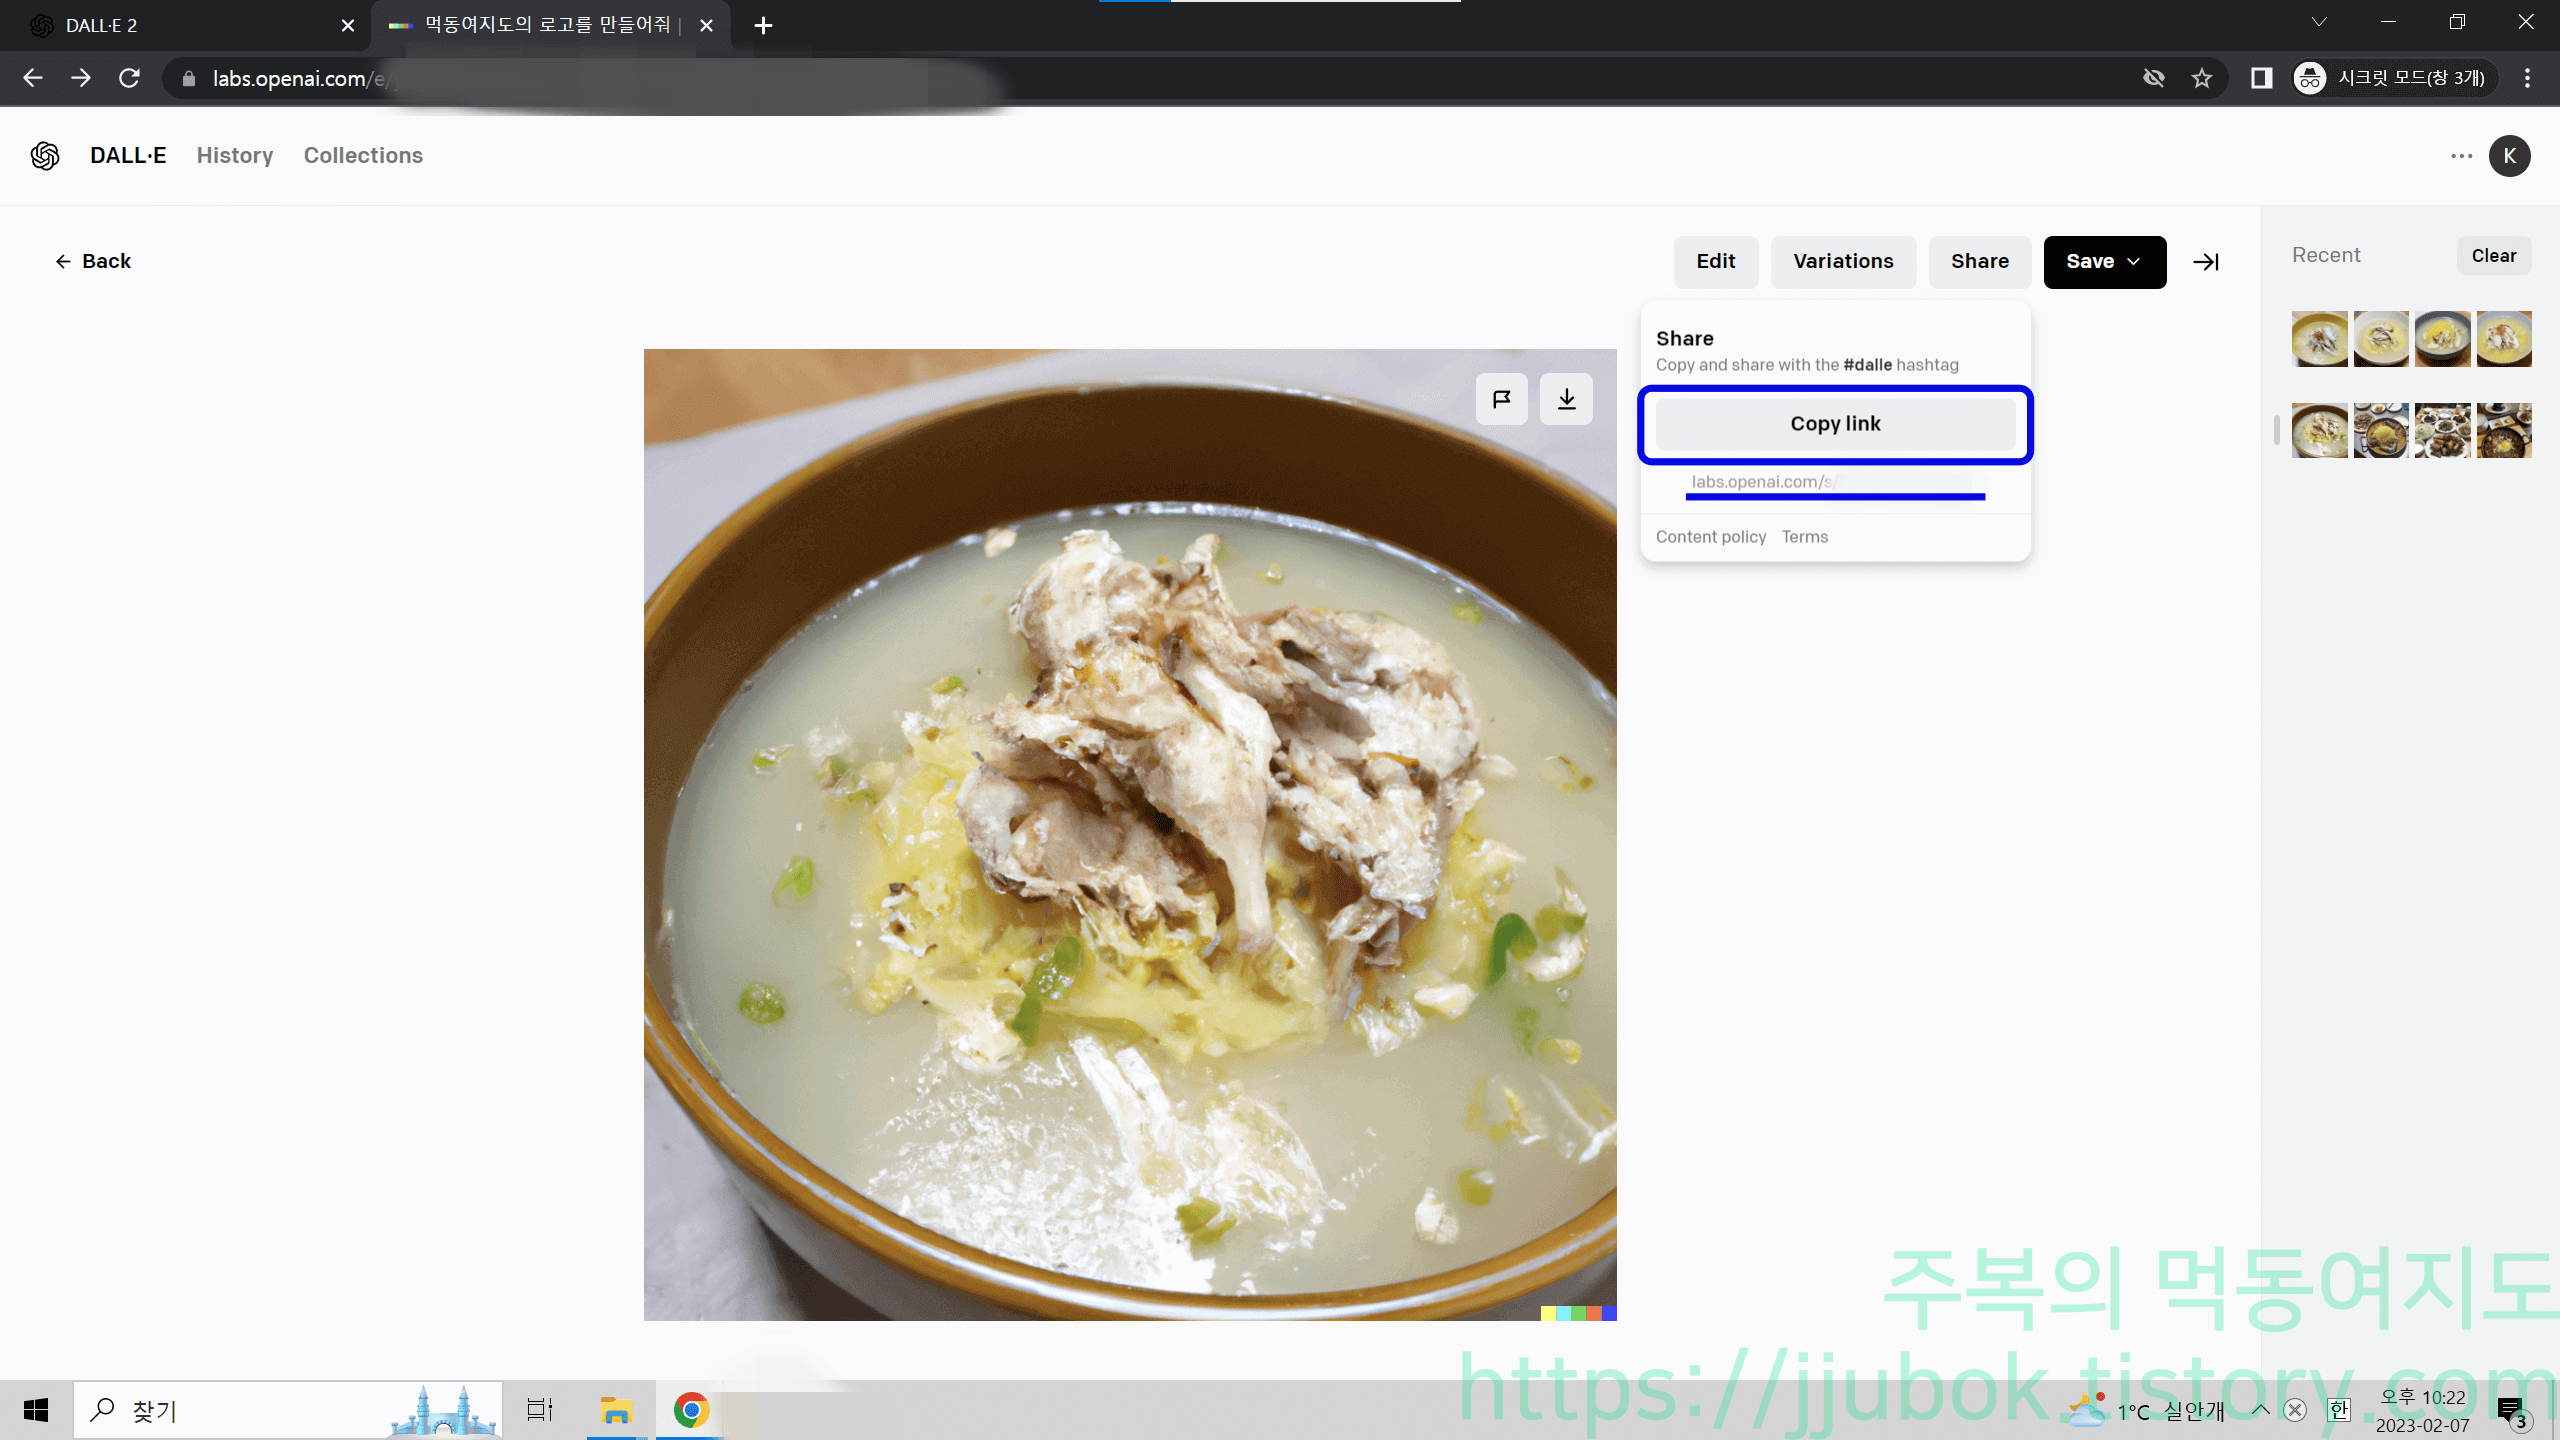The width and height of the screenshot is (2560, 1440).
Task: Select the first thumbnail under Recent
Action: point(2319,338)
